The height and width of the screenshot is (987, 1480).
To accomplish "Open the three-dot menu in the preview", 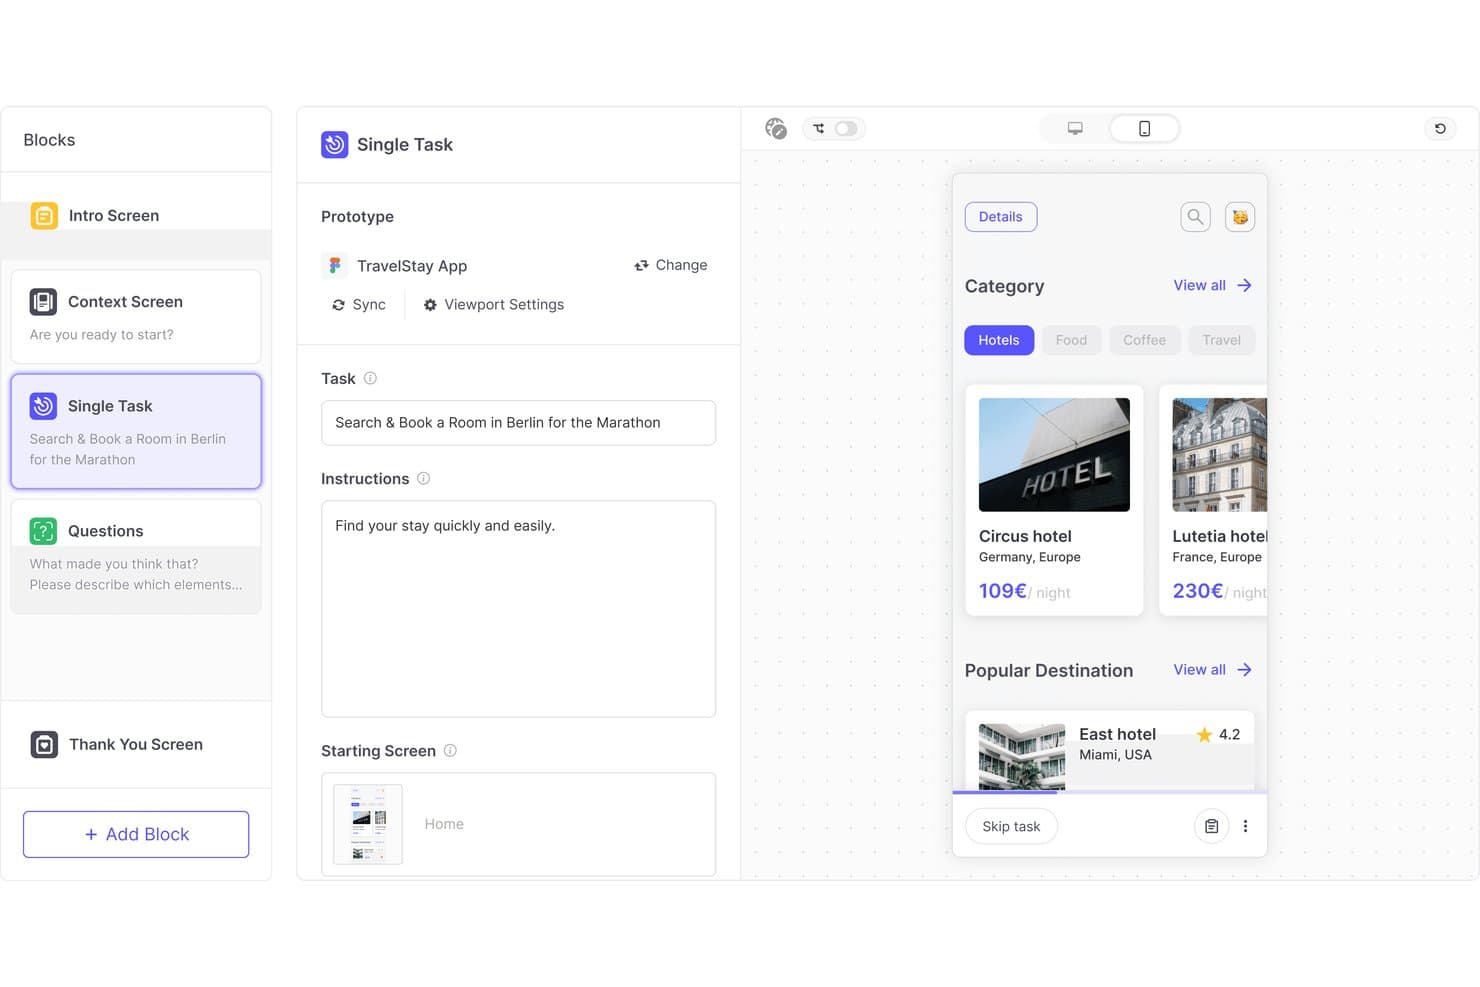I will [x=1245, y=826].
